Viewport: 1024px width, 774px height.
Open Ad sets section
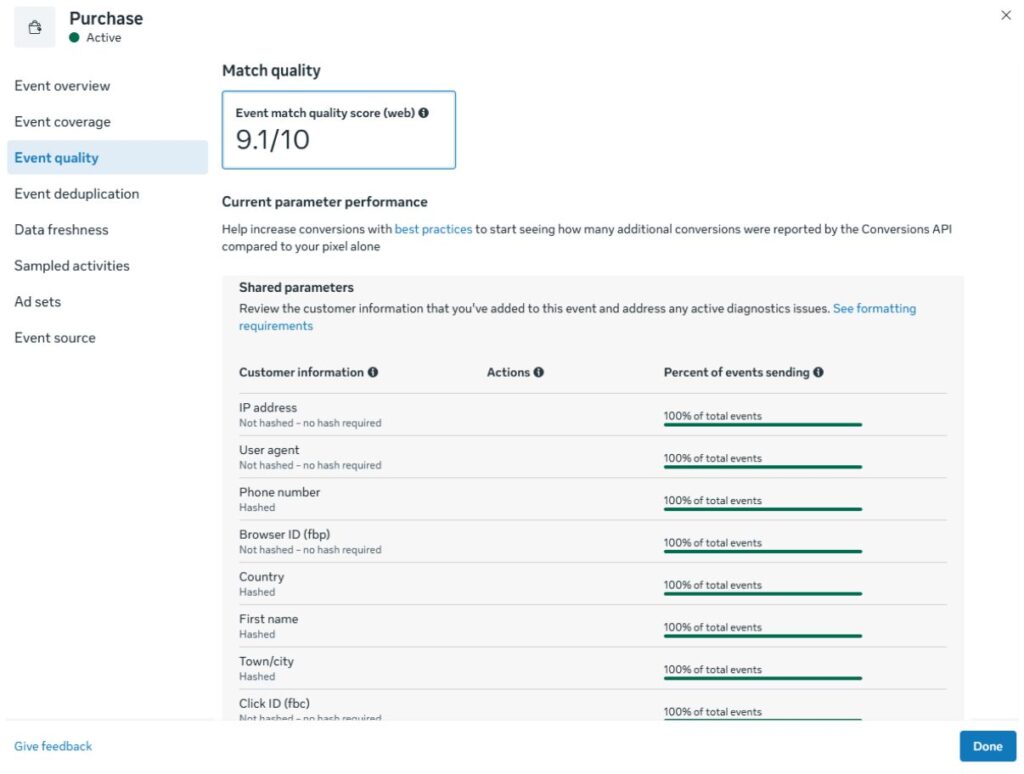(37, 302)
